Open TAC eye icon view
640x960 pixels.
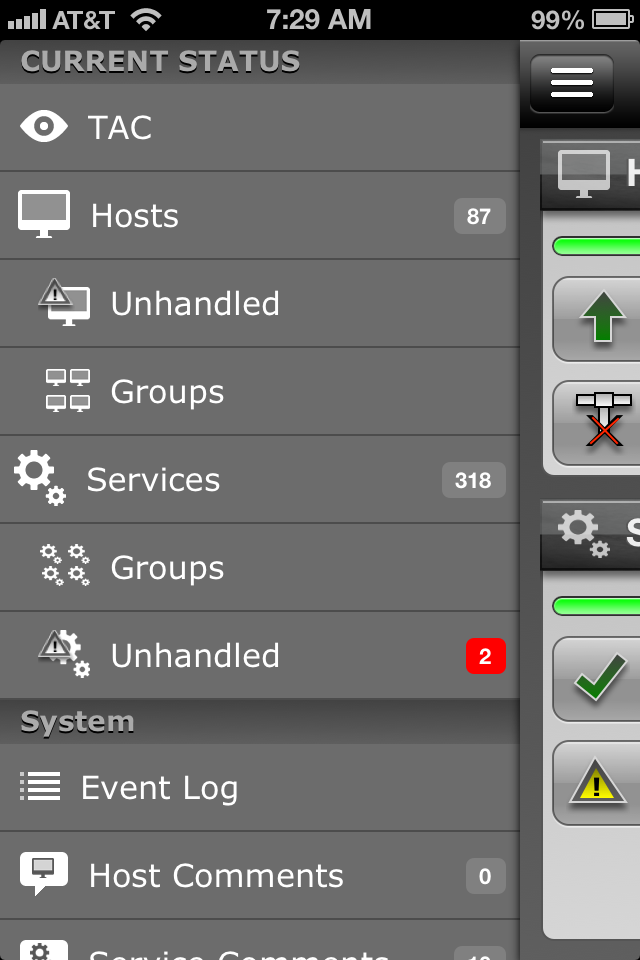pyautogui.click(x=43, y=127)
